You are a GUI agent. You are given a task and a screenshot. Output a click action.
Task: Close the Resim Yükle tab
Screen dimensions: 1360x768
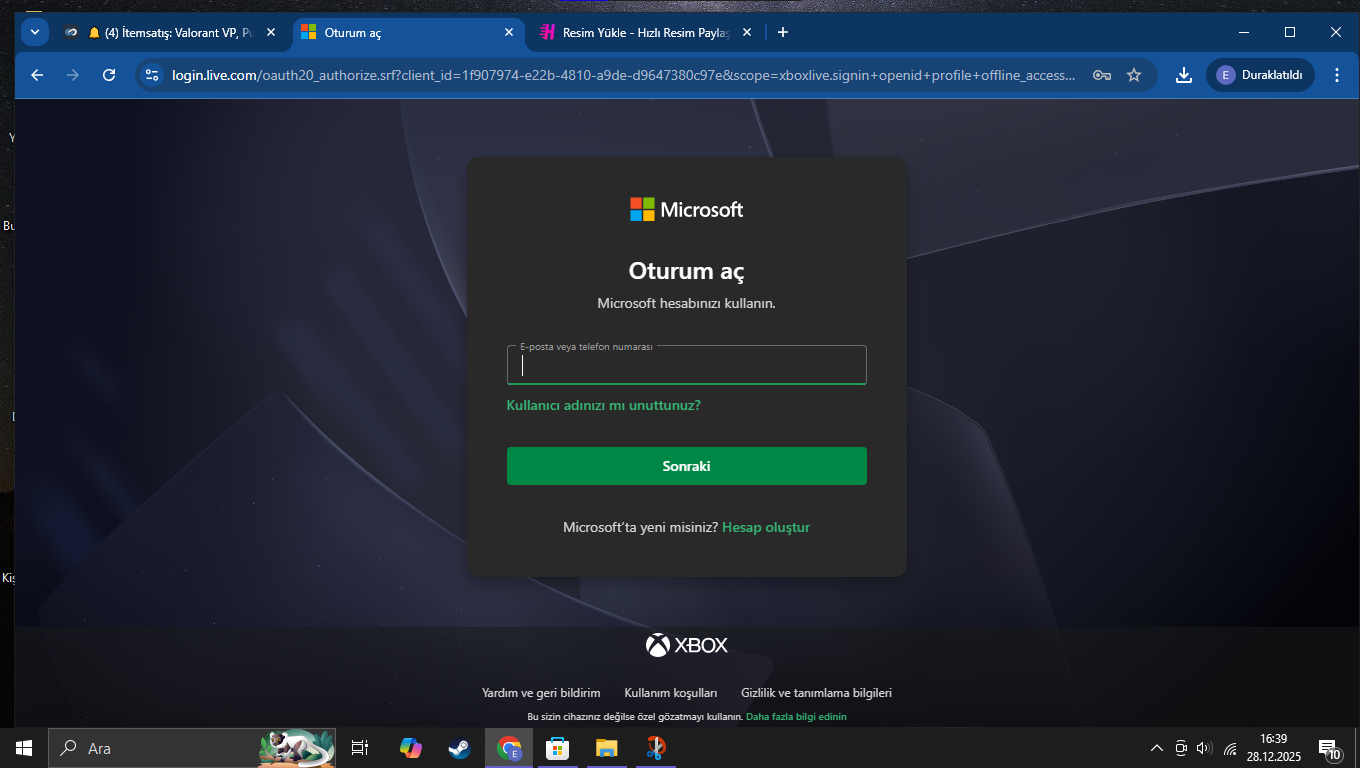click(746, 32)
